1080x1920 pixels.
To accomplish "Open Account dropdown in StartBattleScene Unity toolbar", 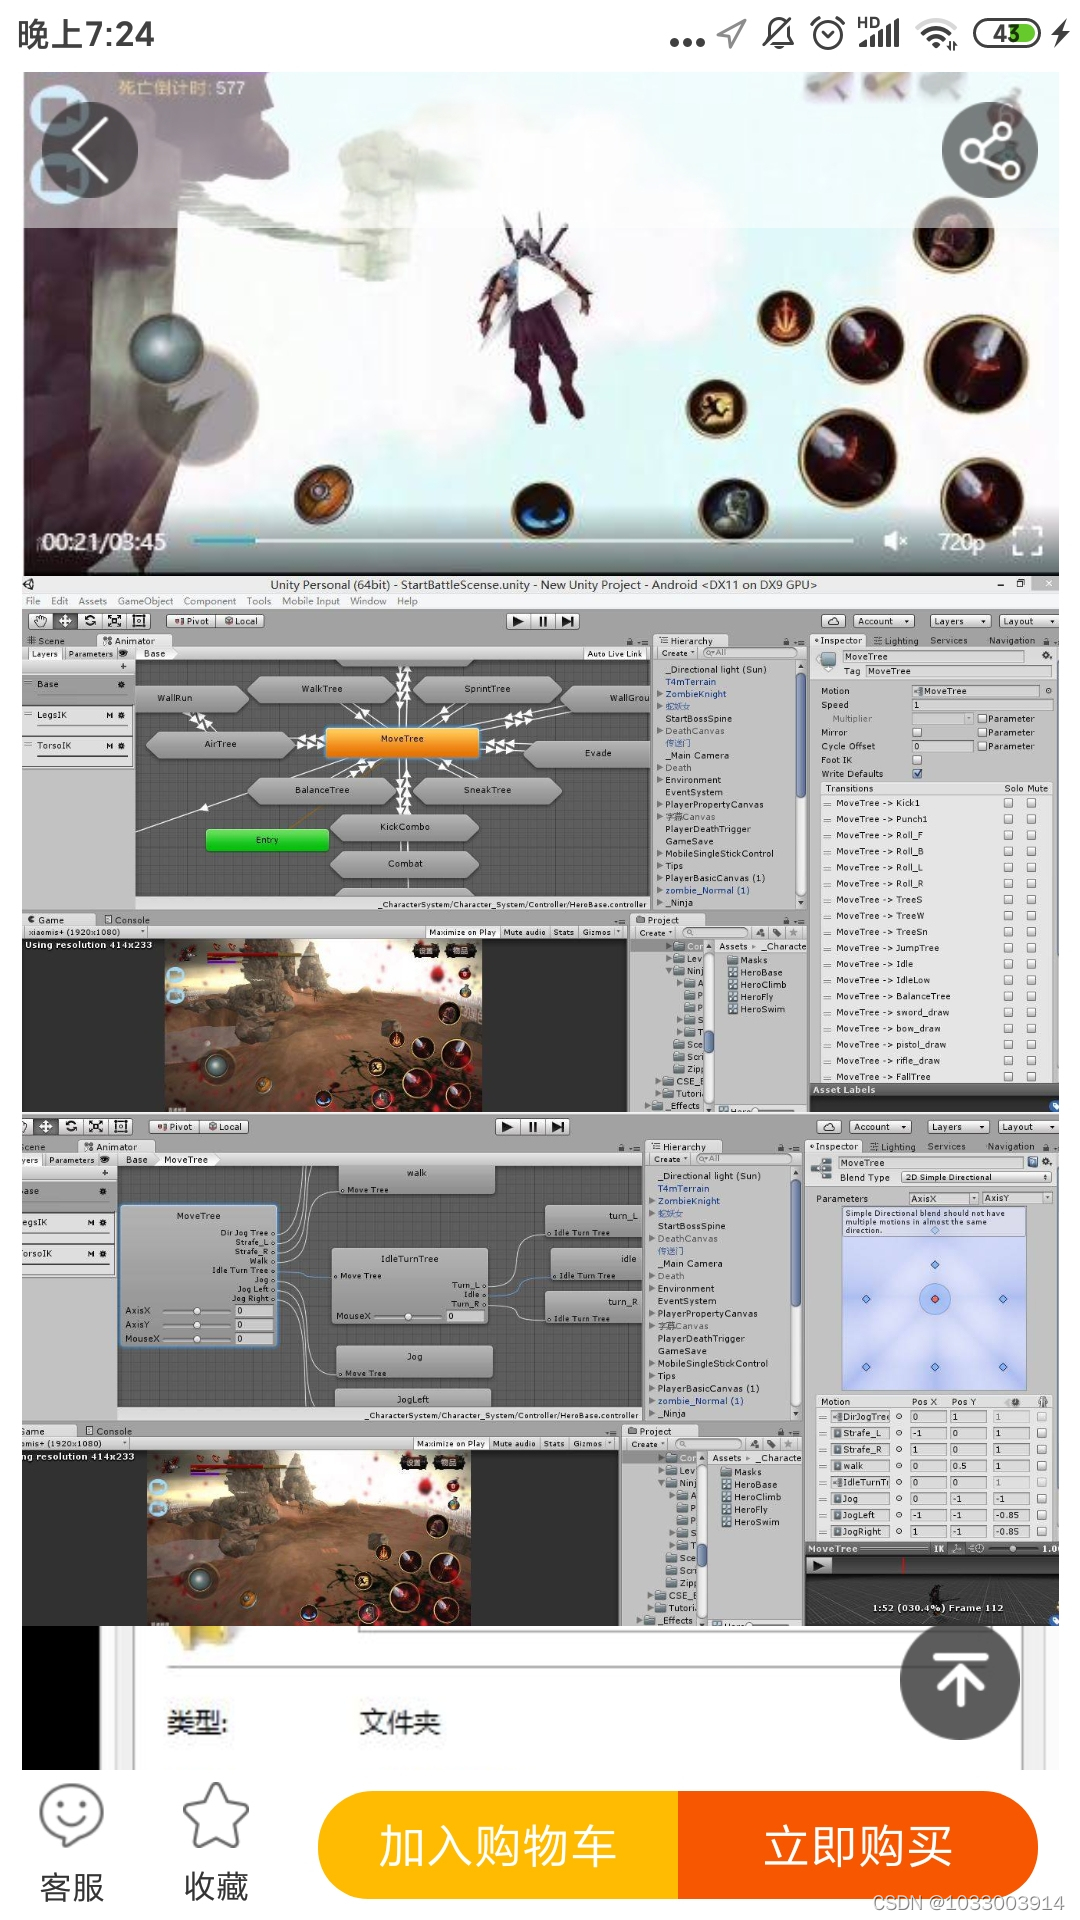I will coord(884,621).
